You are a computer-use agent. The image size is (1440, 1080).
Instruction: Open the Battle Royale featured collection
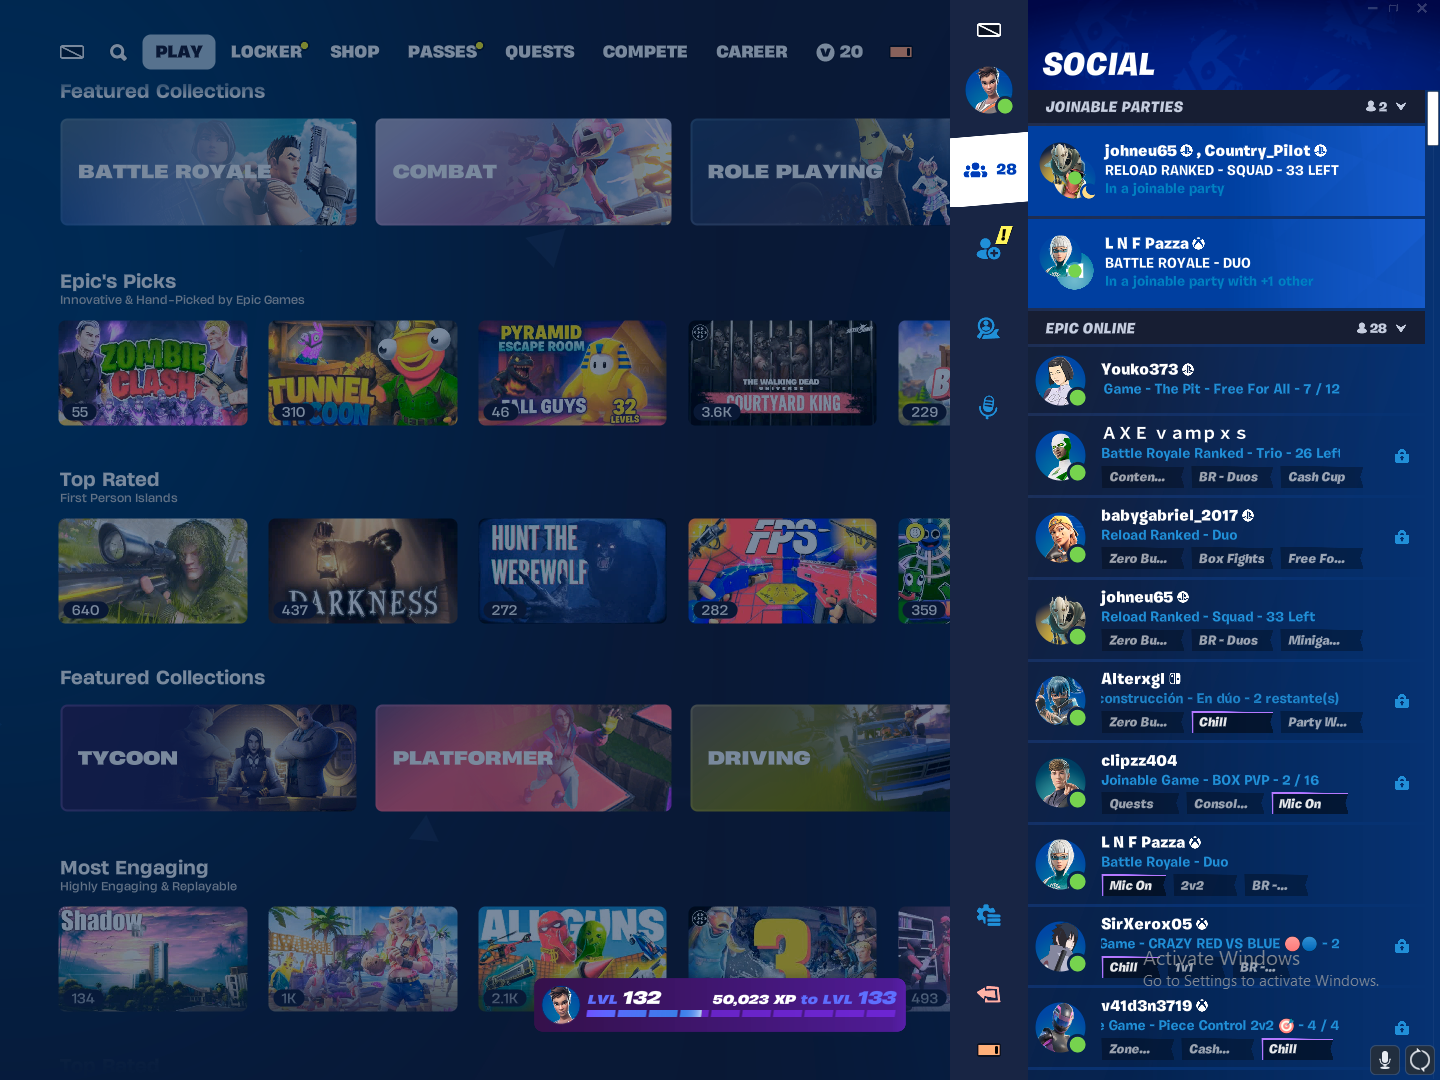(x=208, y=172)
